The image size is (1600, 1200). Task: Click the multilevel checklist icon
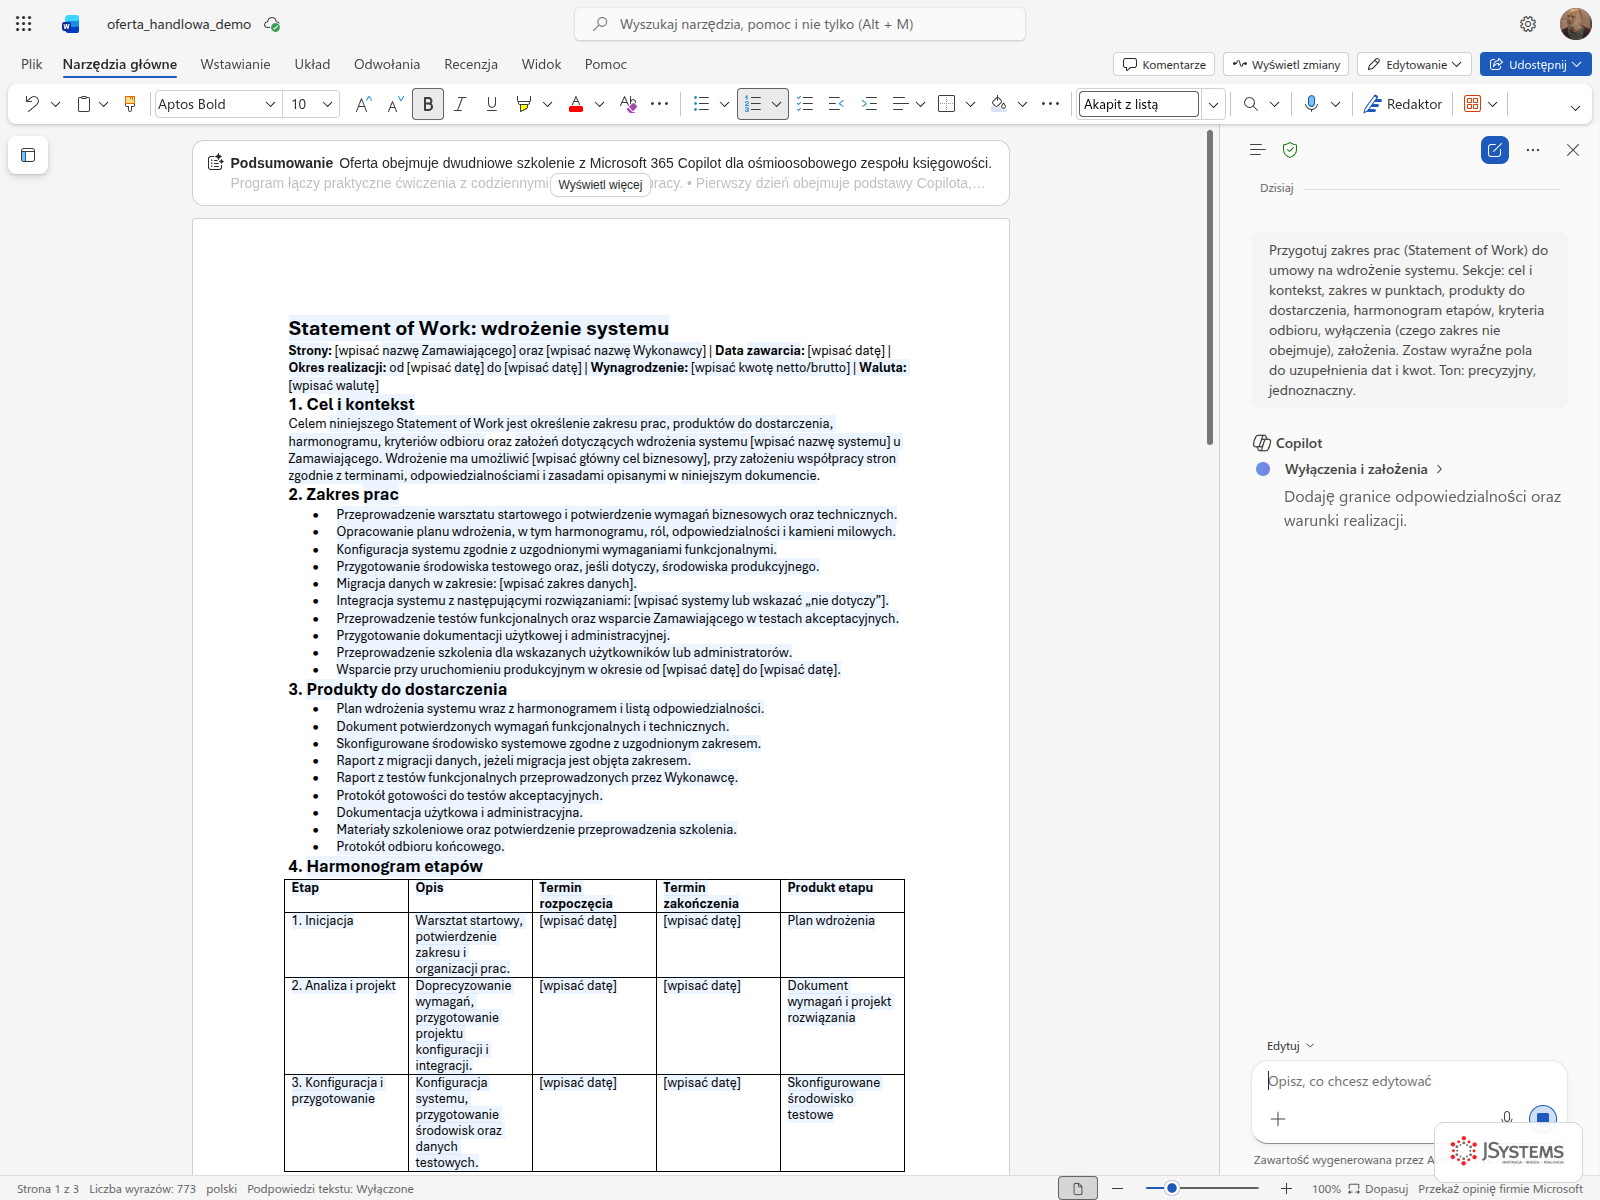pyautogui.click(x=804, y=104)
